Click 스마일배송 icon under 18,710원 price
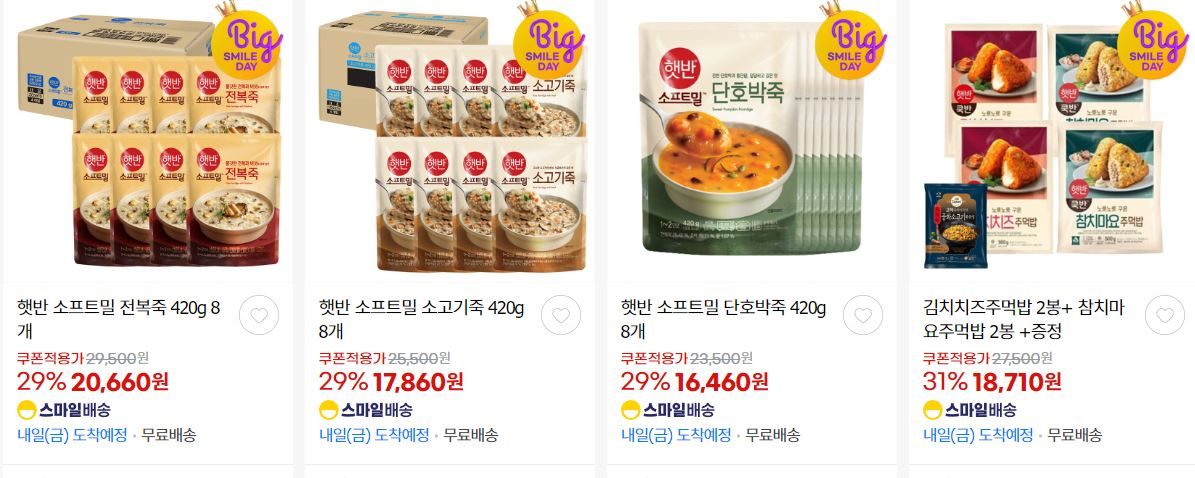The width and height of the screenshot is (1195, 478). click(x=969, y=409)
